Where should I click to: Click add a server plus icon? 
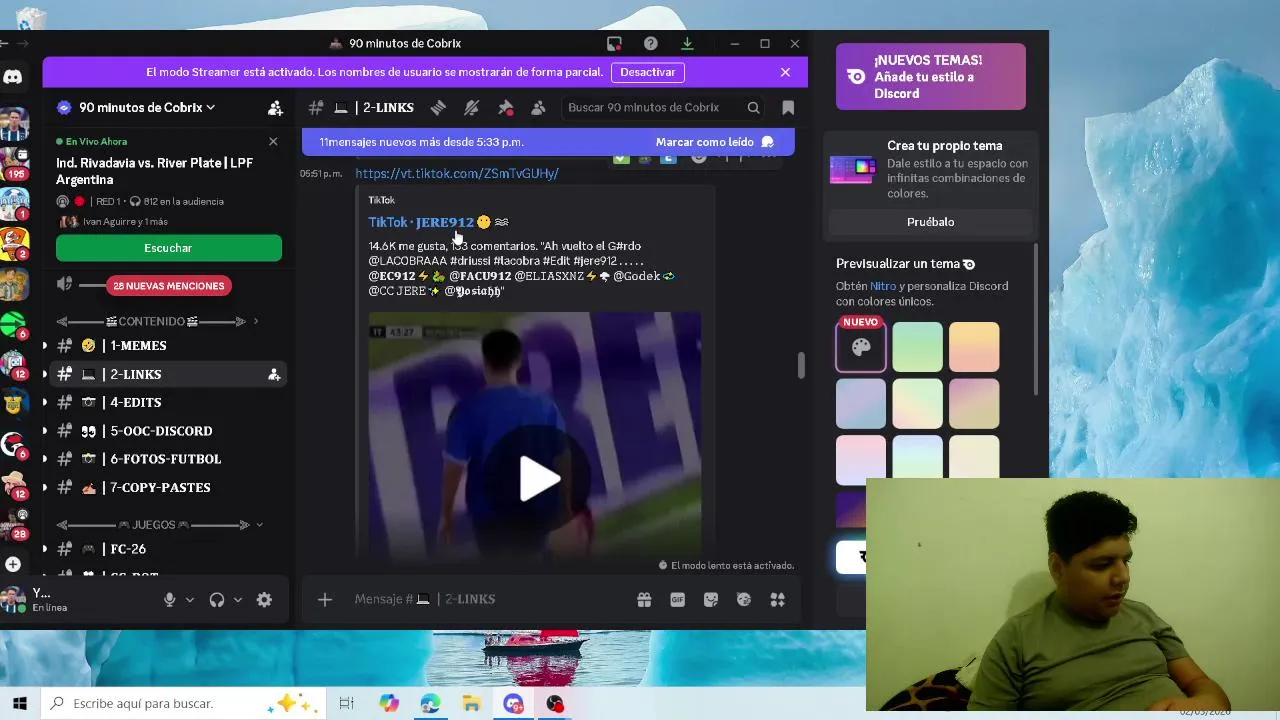pyautogui.click(x=13, y=564)
